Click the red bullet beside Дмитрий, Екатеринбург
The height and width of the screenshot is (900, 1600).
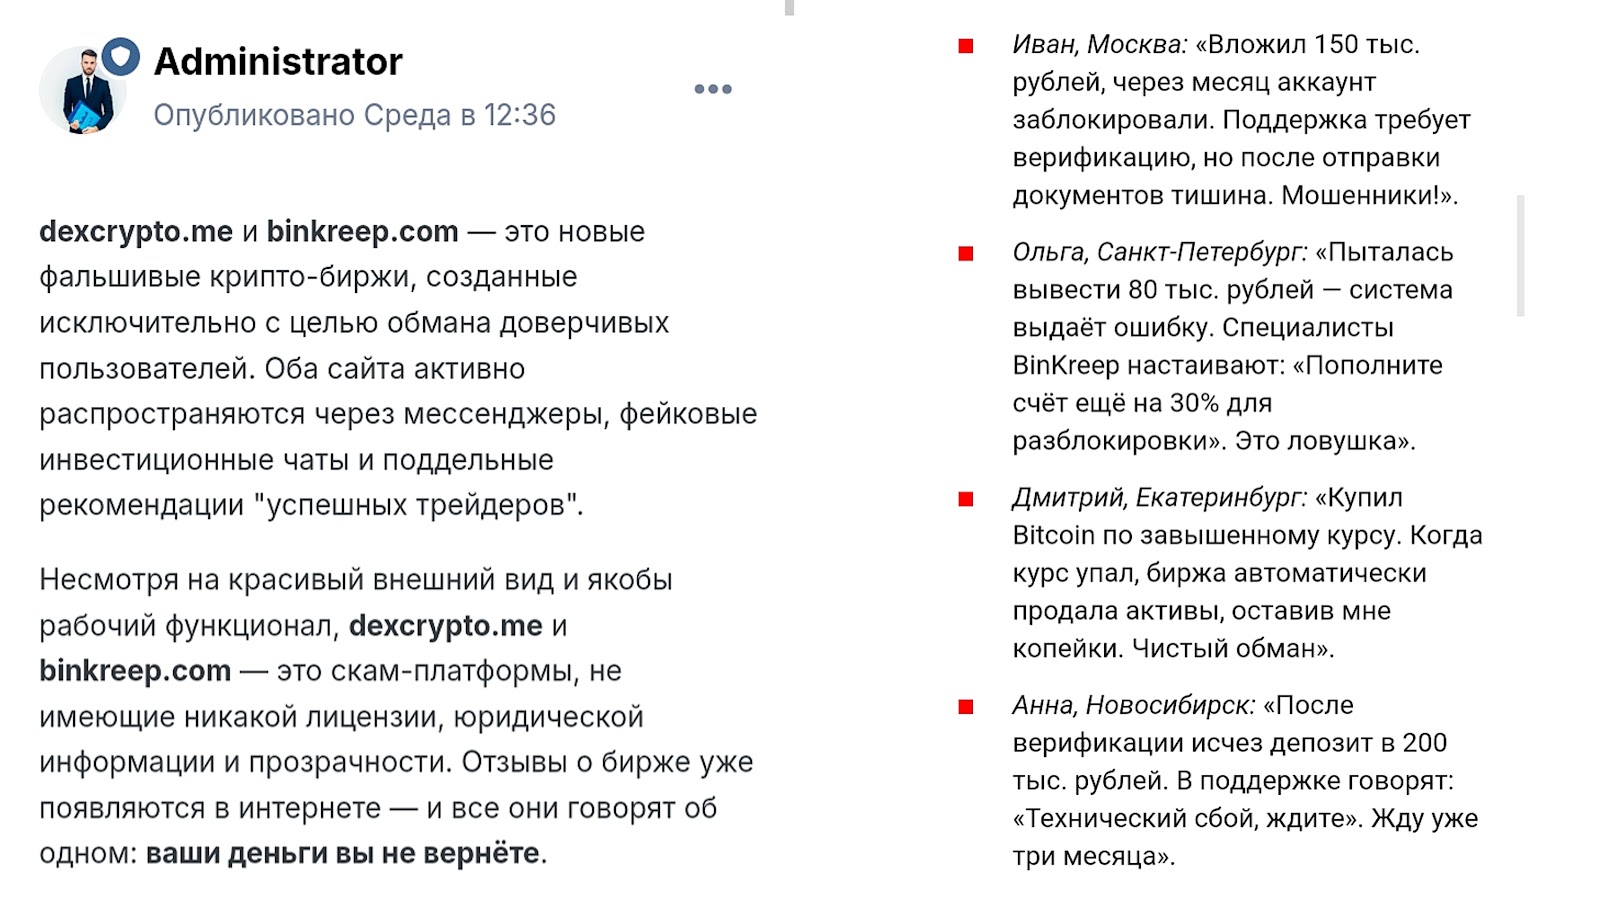[x=966, y=499]
